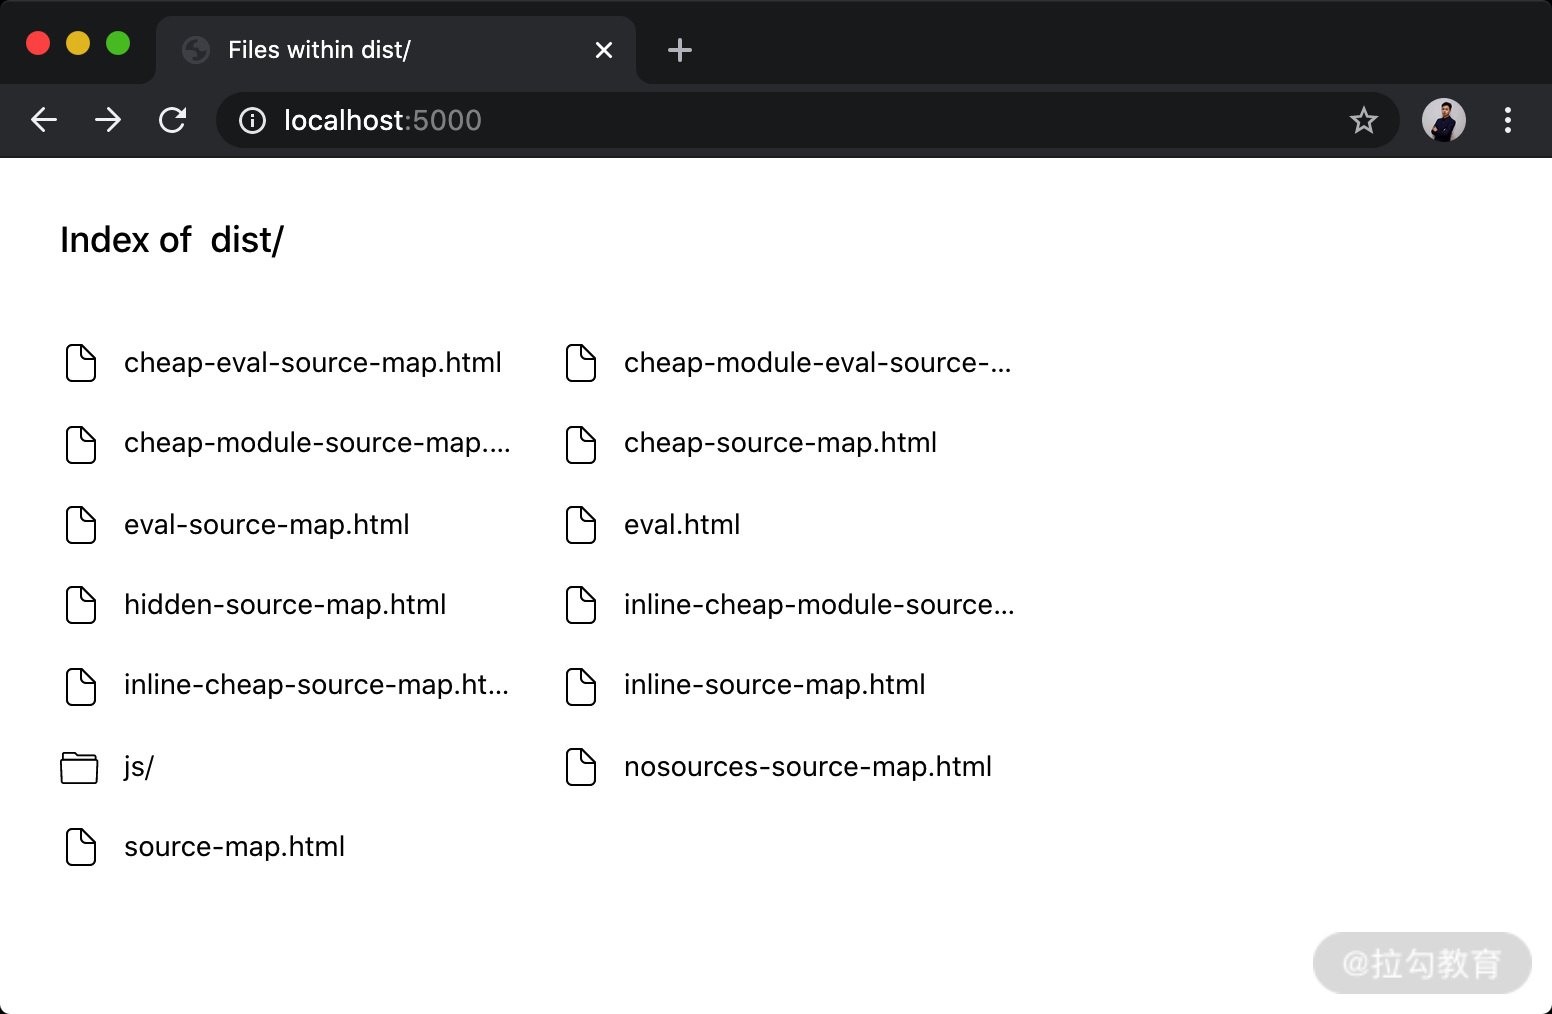
Task: Open hidden-source-map.html link
Action: click(x=284, y=605)
